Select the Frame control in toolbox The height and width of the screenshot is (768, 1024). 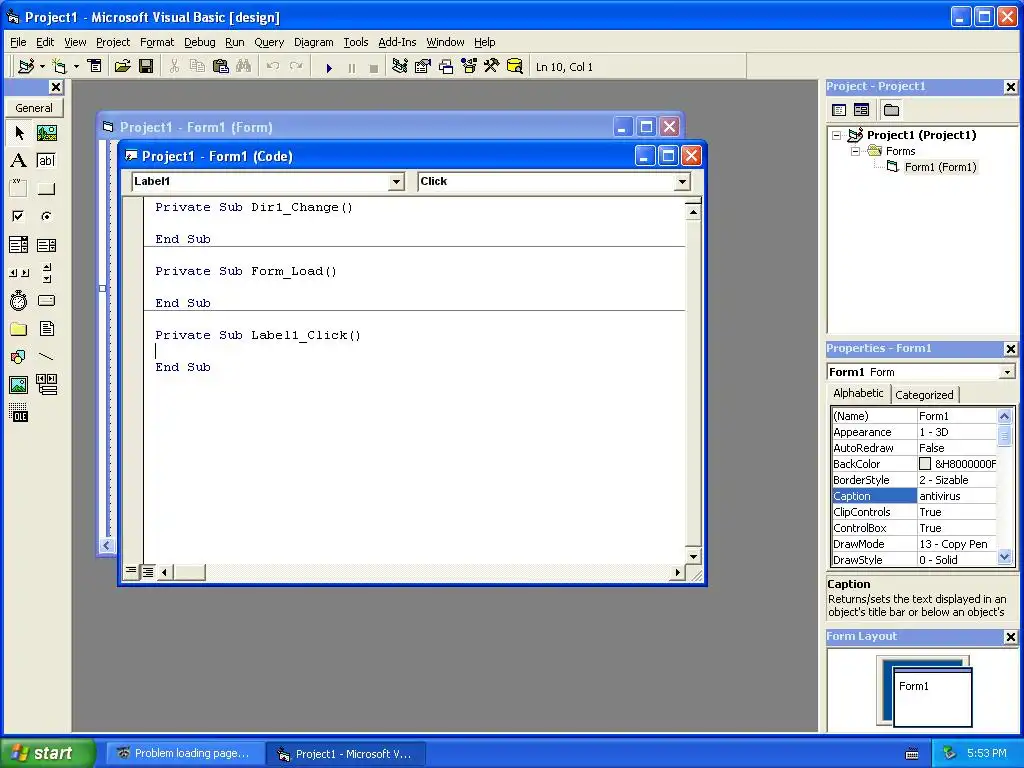(x=19, y=189)
